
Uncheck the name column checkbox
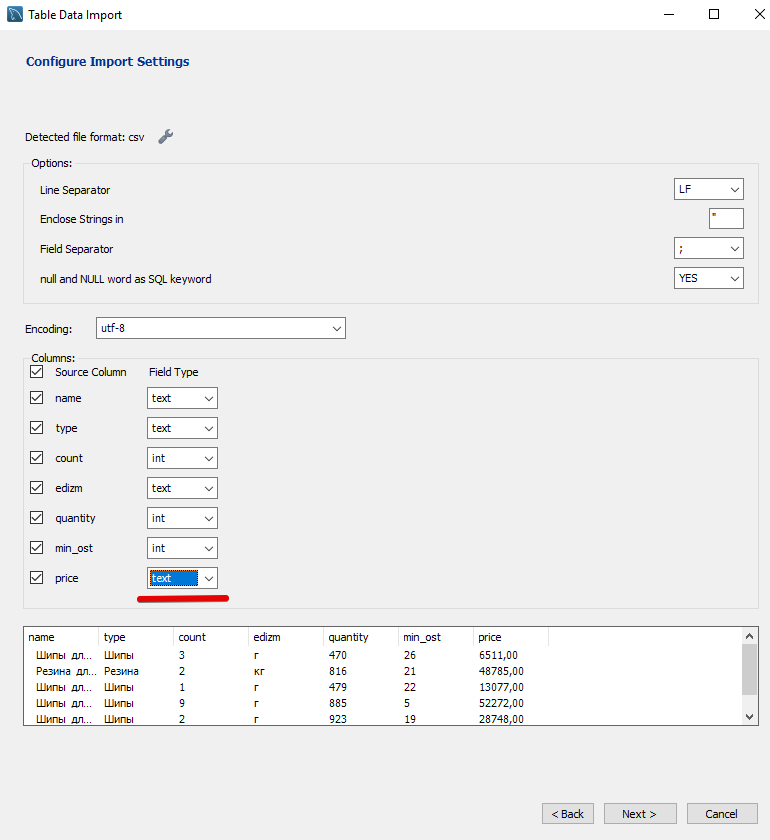coord(37,398)
